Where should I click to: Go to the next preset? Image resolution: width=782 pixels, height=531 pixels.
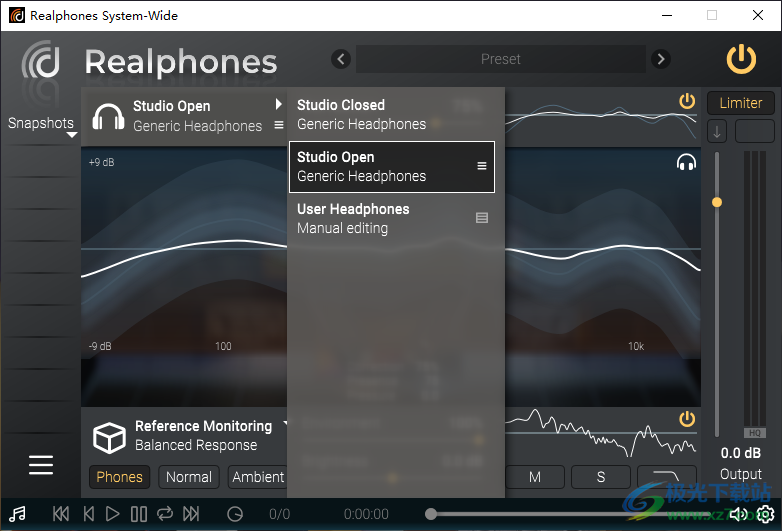pos(661,59)
